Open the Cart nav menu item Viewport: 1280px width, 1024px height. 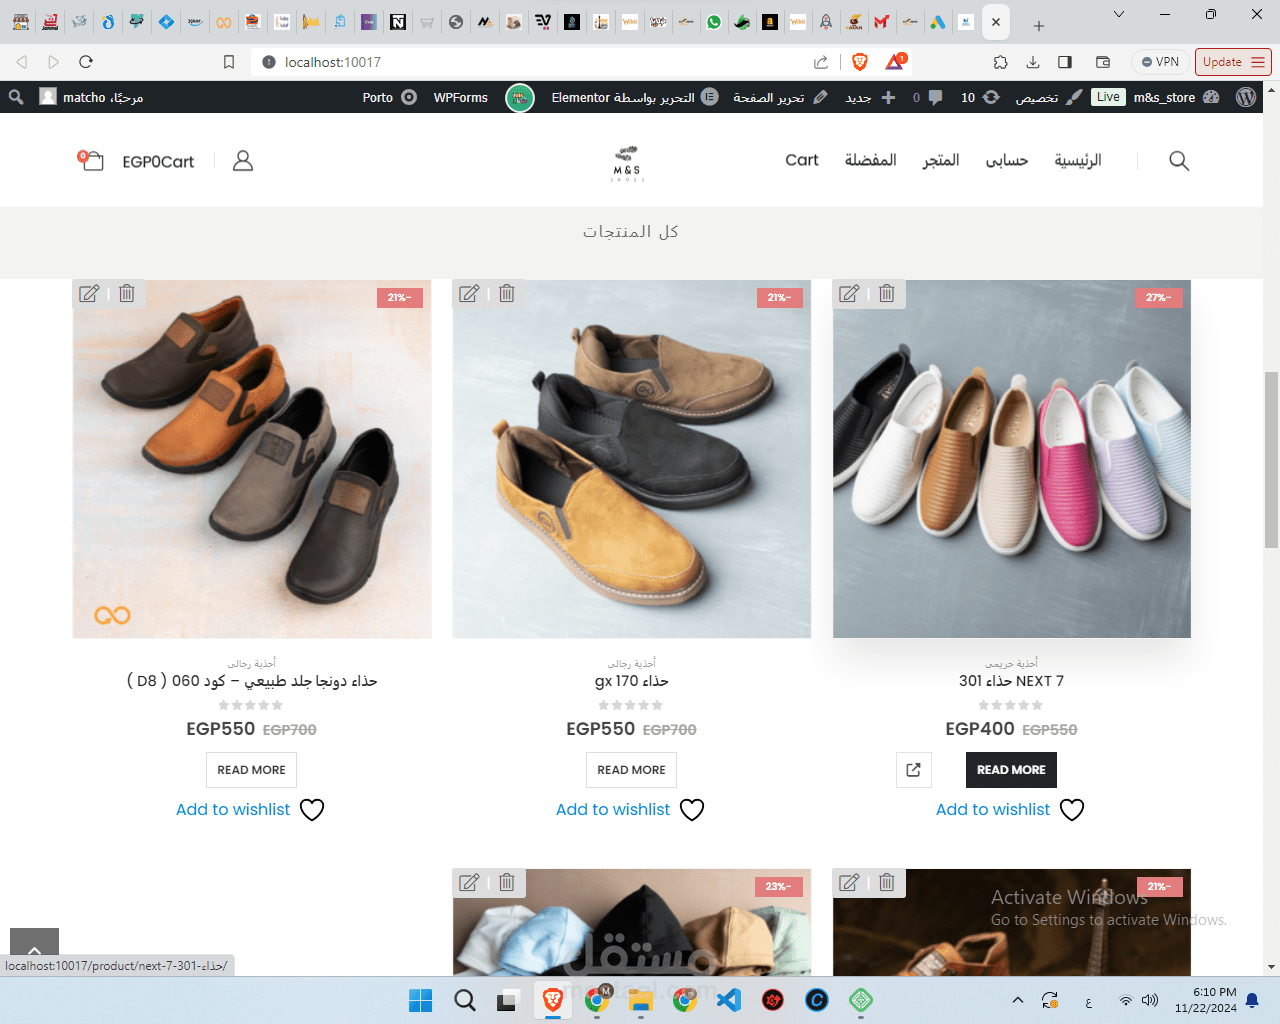click(802, 160)
